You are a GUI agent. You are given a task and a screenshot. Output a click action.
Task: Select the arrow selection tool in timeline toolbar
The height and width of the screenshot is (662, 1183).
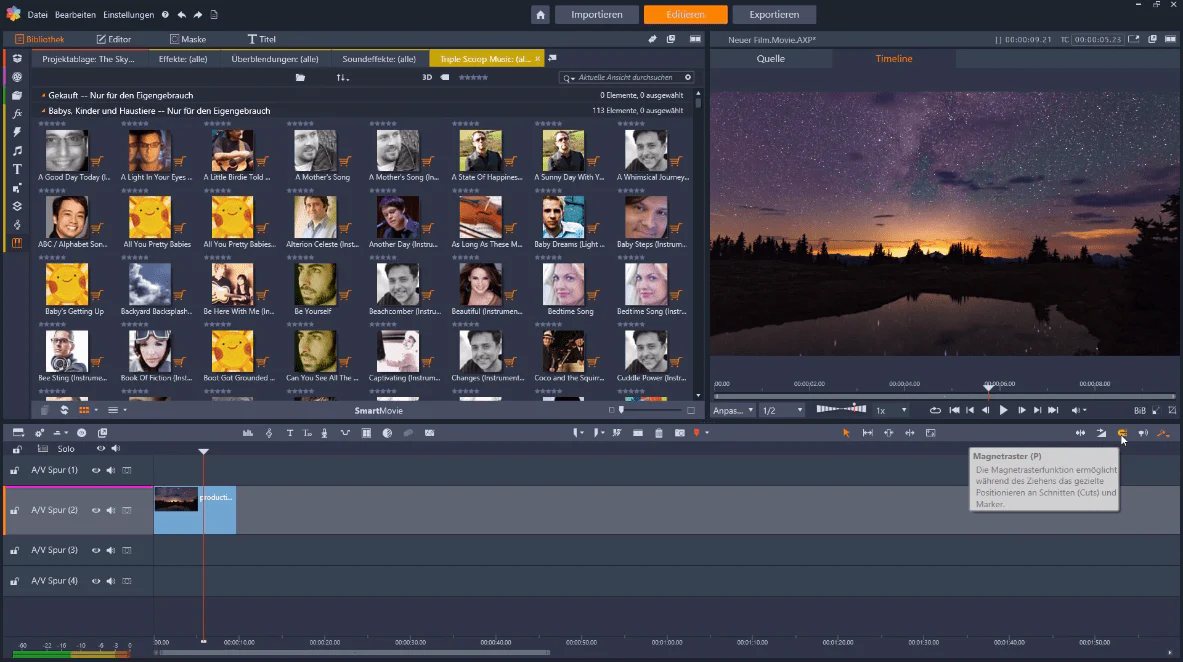click(846, 433)
